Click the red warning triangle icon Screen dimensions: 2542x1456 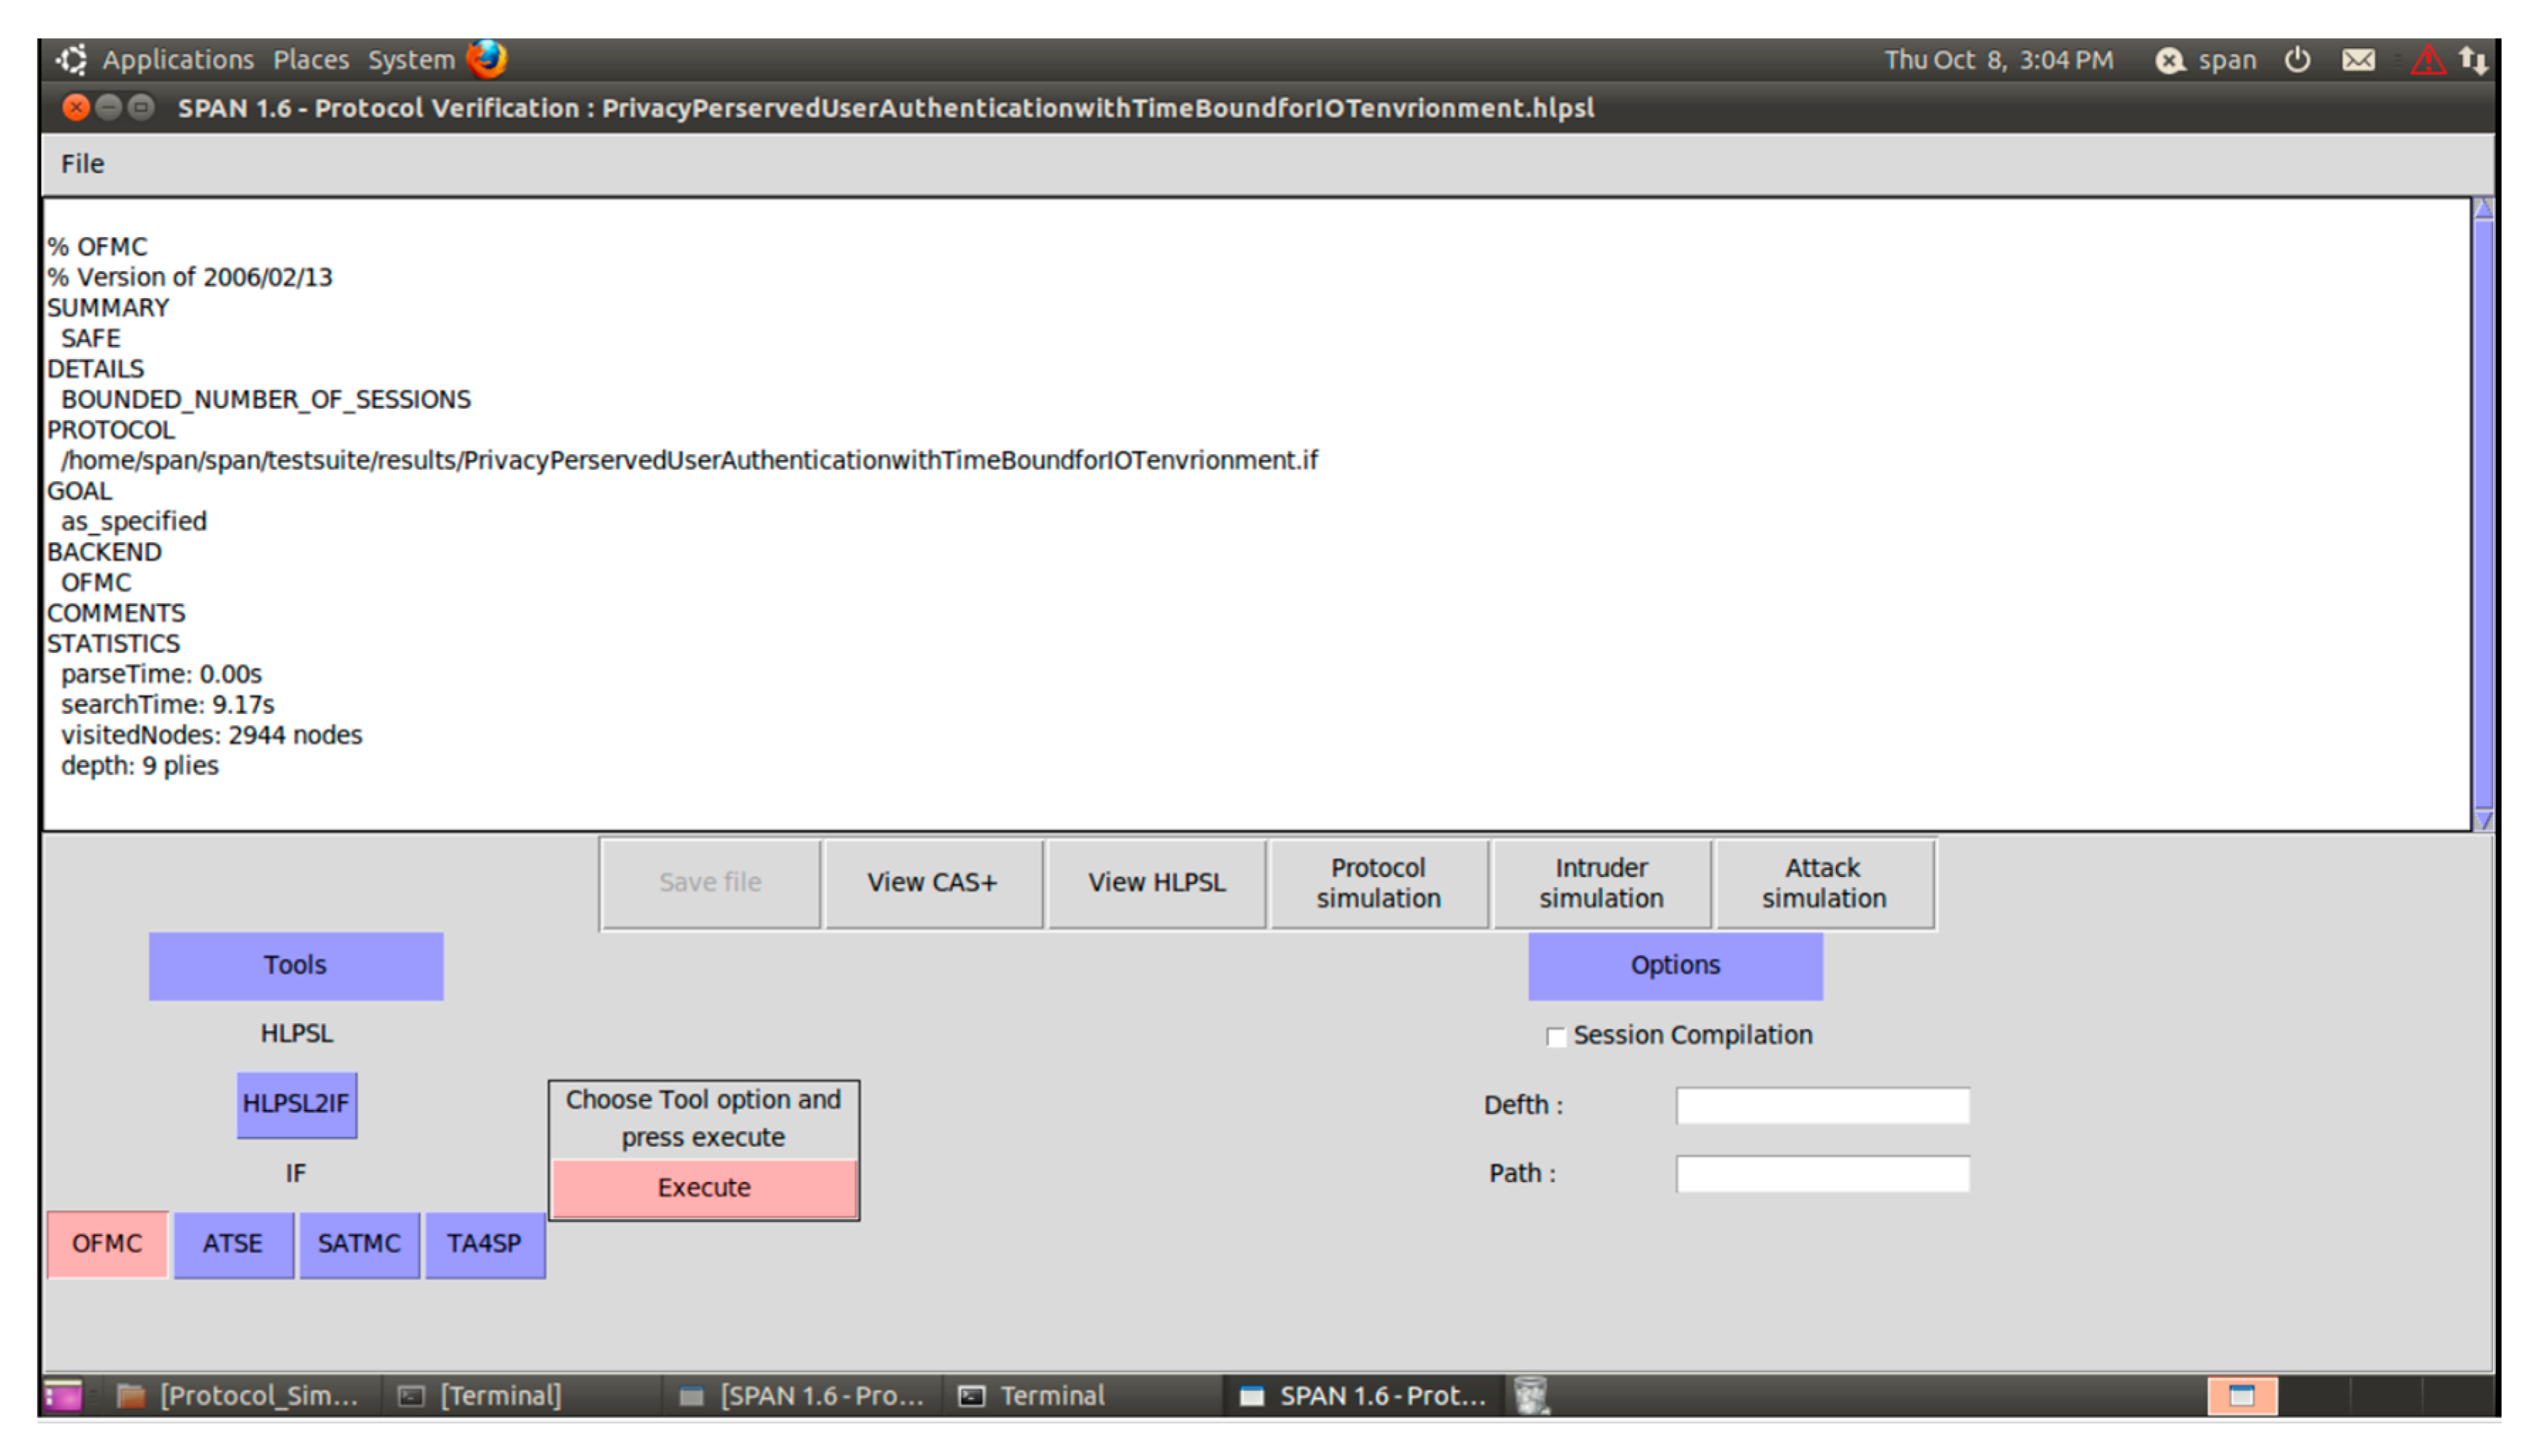tap(2427, 60)
